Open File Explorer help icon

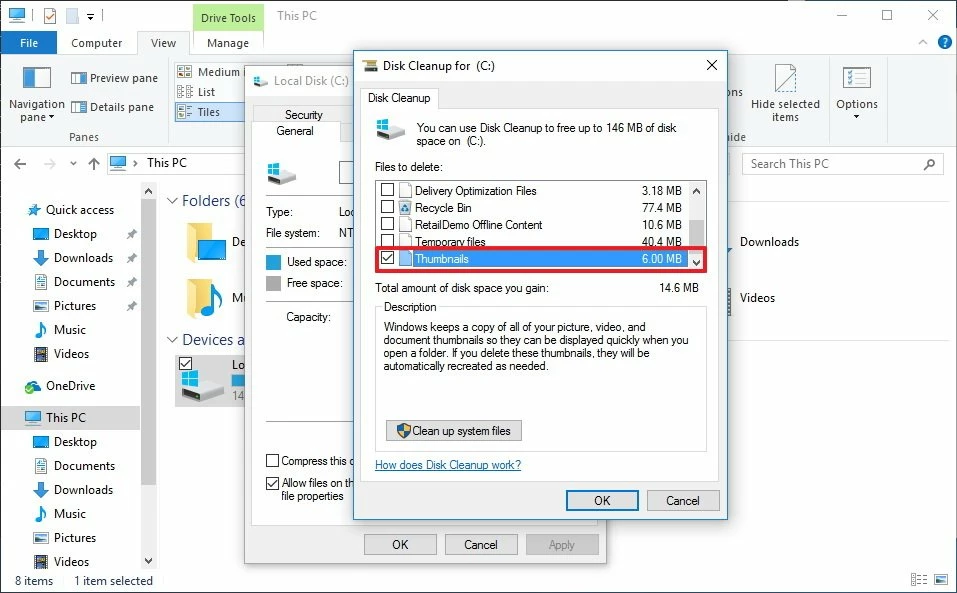tap(944, 42)
